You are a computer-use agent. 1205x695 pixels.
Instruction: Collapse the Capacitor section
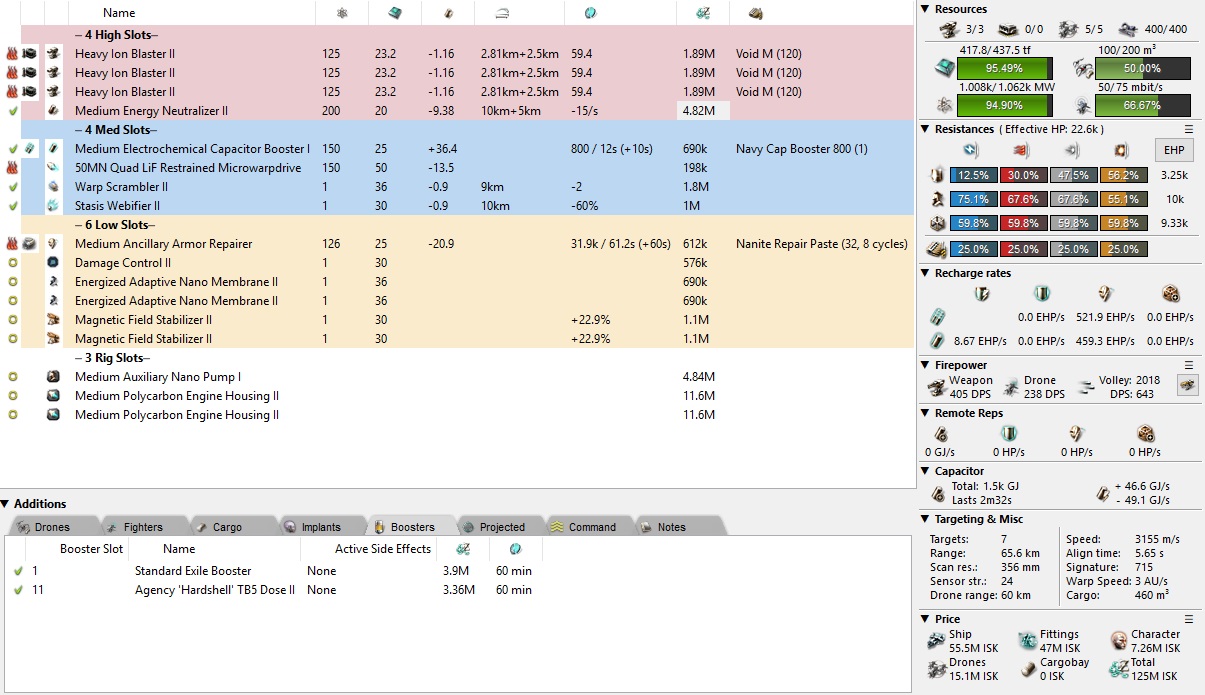[x=925, y=471]
